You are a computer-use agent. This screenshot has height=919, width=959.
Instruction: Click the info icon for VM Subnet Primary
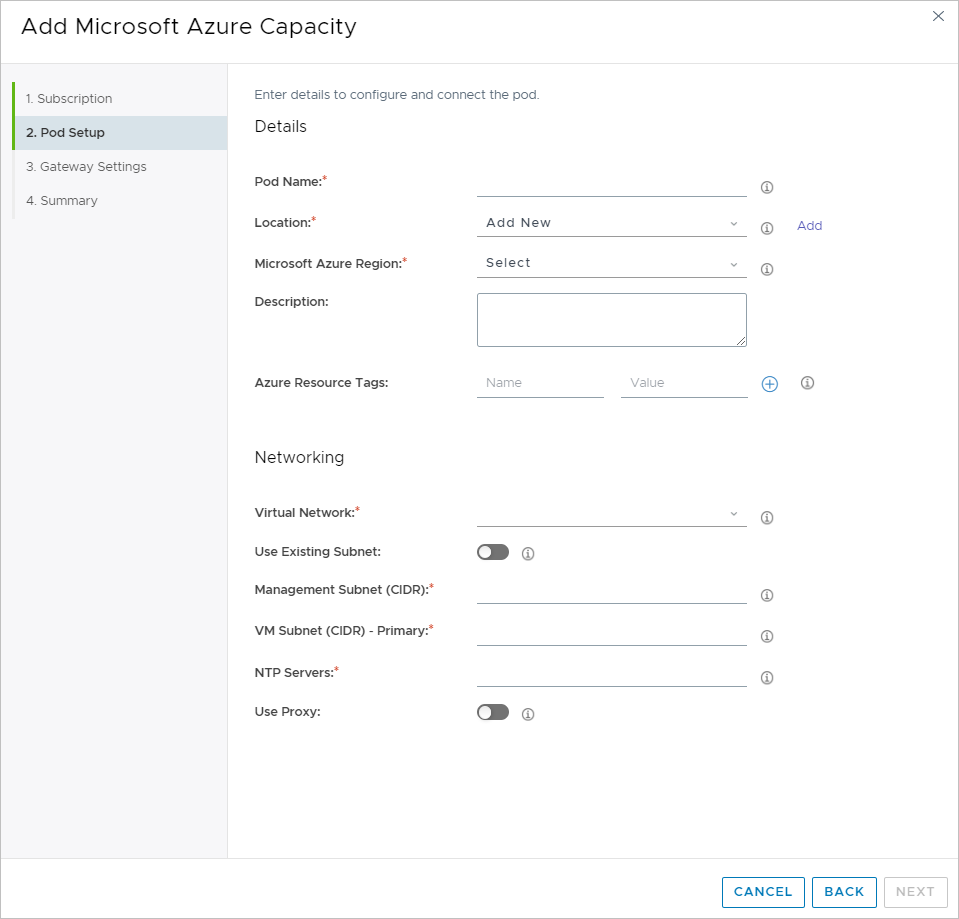767,637
